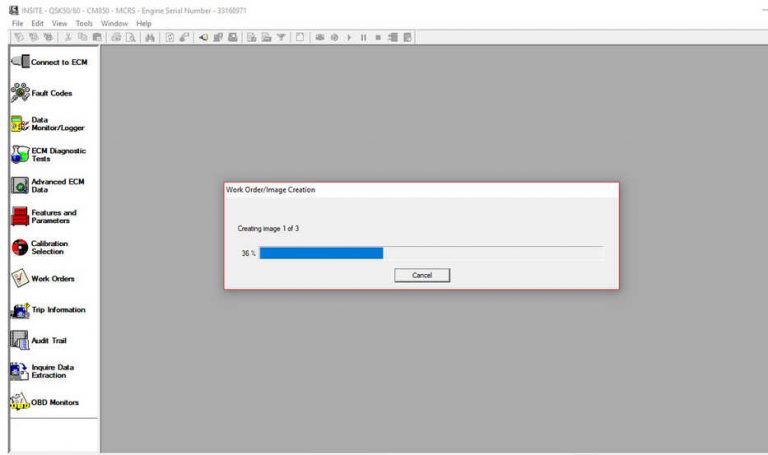This screenshot has width=768, height=455.
Task: Cancel the image creation
Action: pos(422,275)
